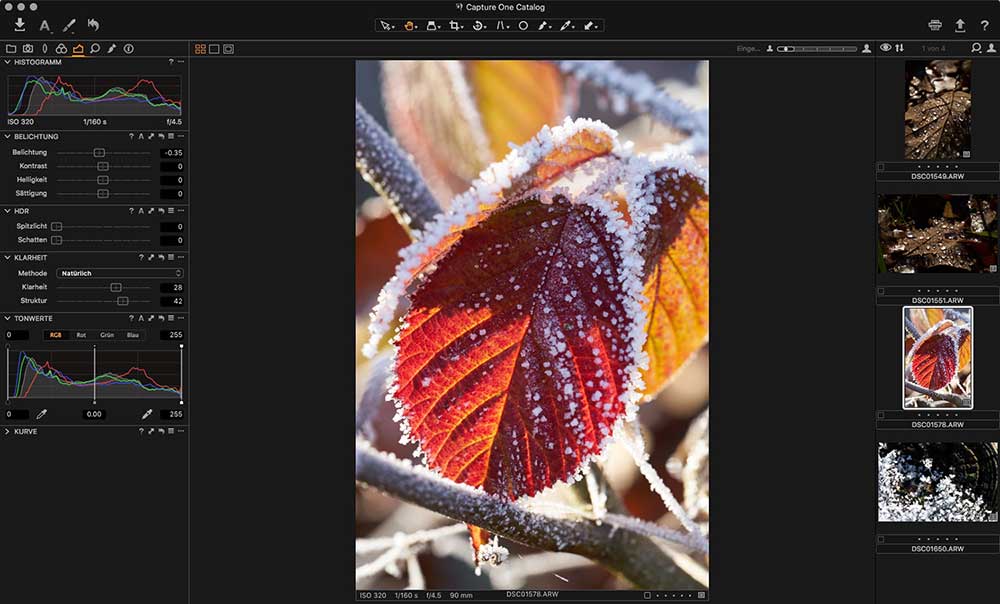Select the Crop tool
This screenshot has height=604, width=1000.
click(x=455, y=26)
